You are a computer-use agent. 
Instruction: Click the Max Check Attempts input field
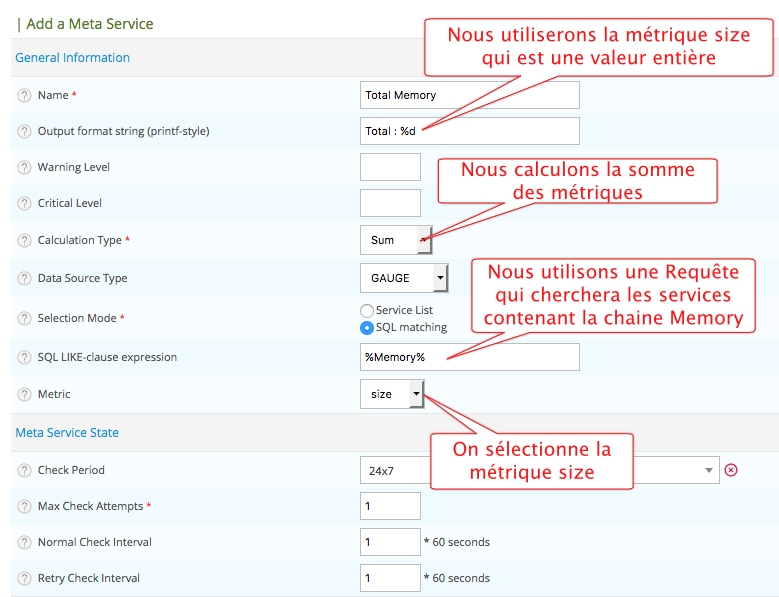[390, 506]
